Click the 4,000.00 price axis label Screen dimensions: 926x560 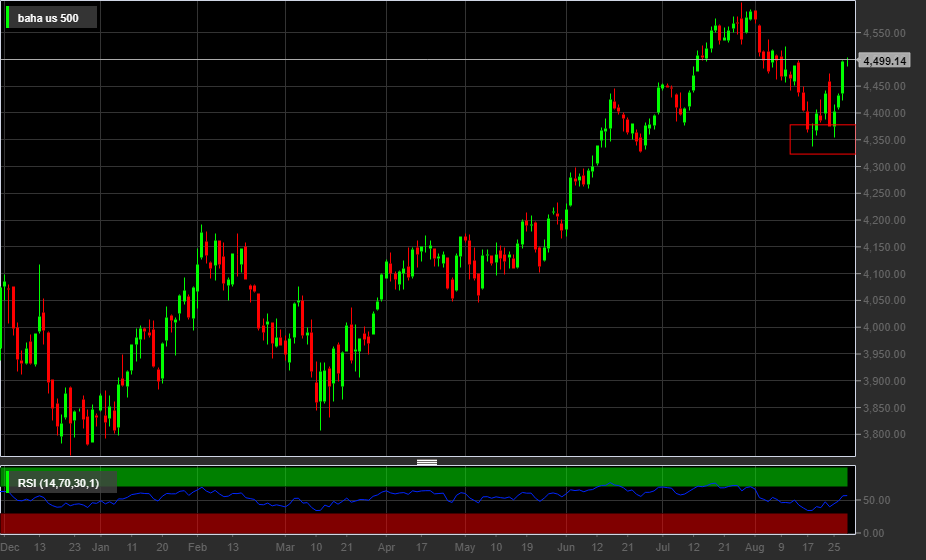tap(884, 327)
